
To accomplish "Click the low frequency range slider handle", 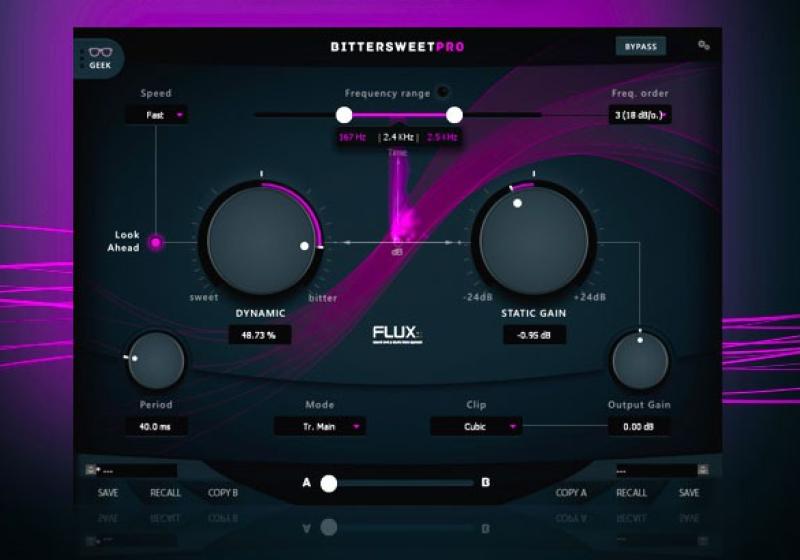I will coord(344,115).
